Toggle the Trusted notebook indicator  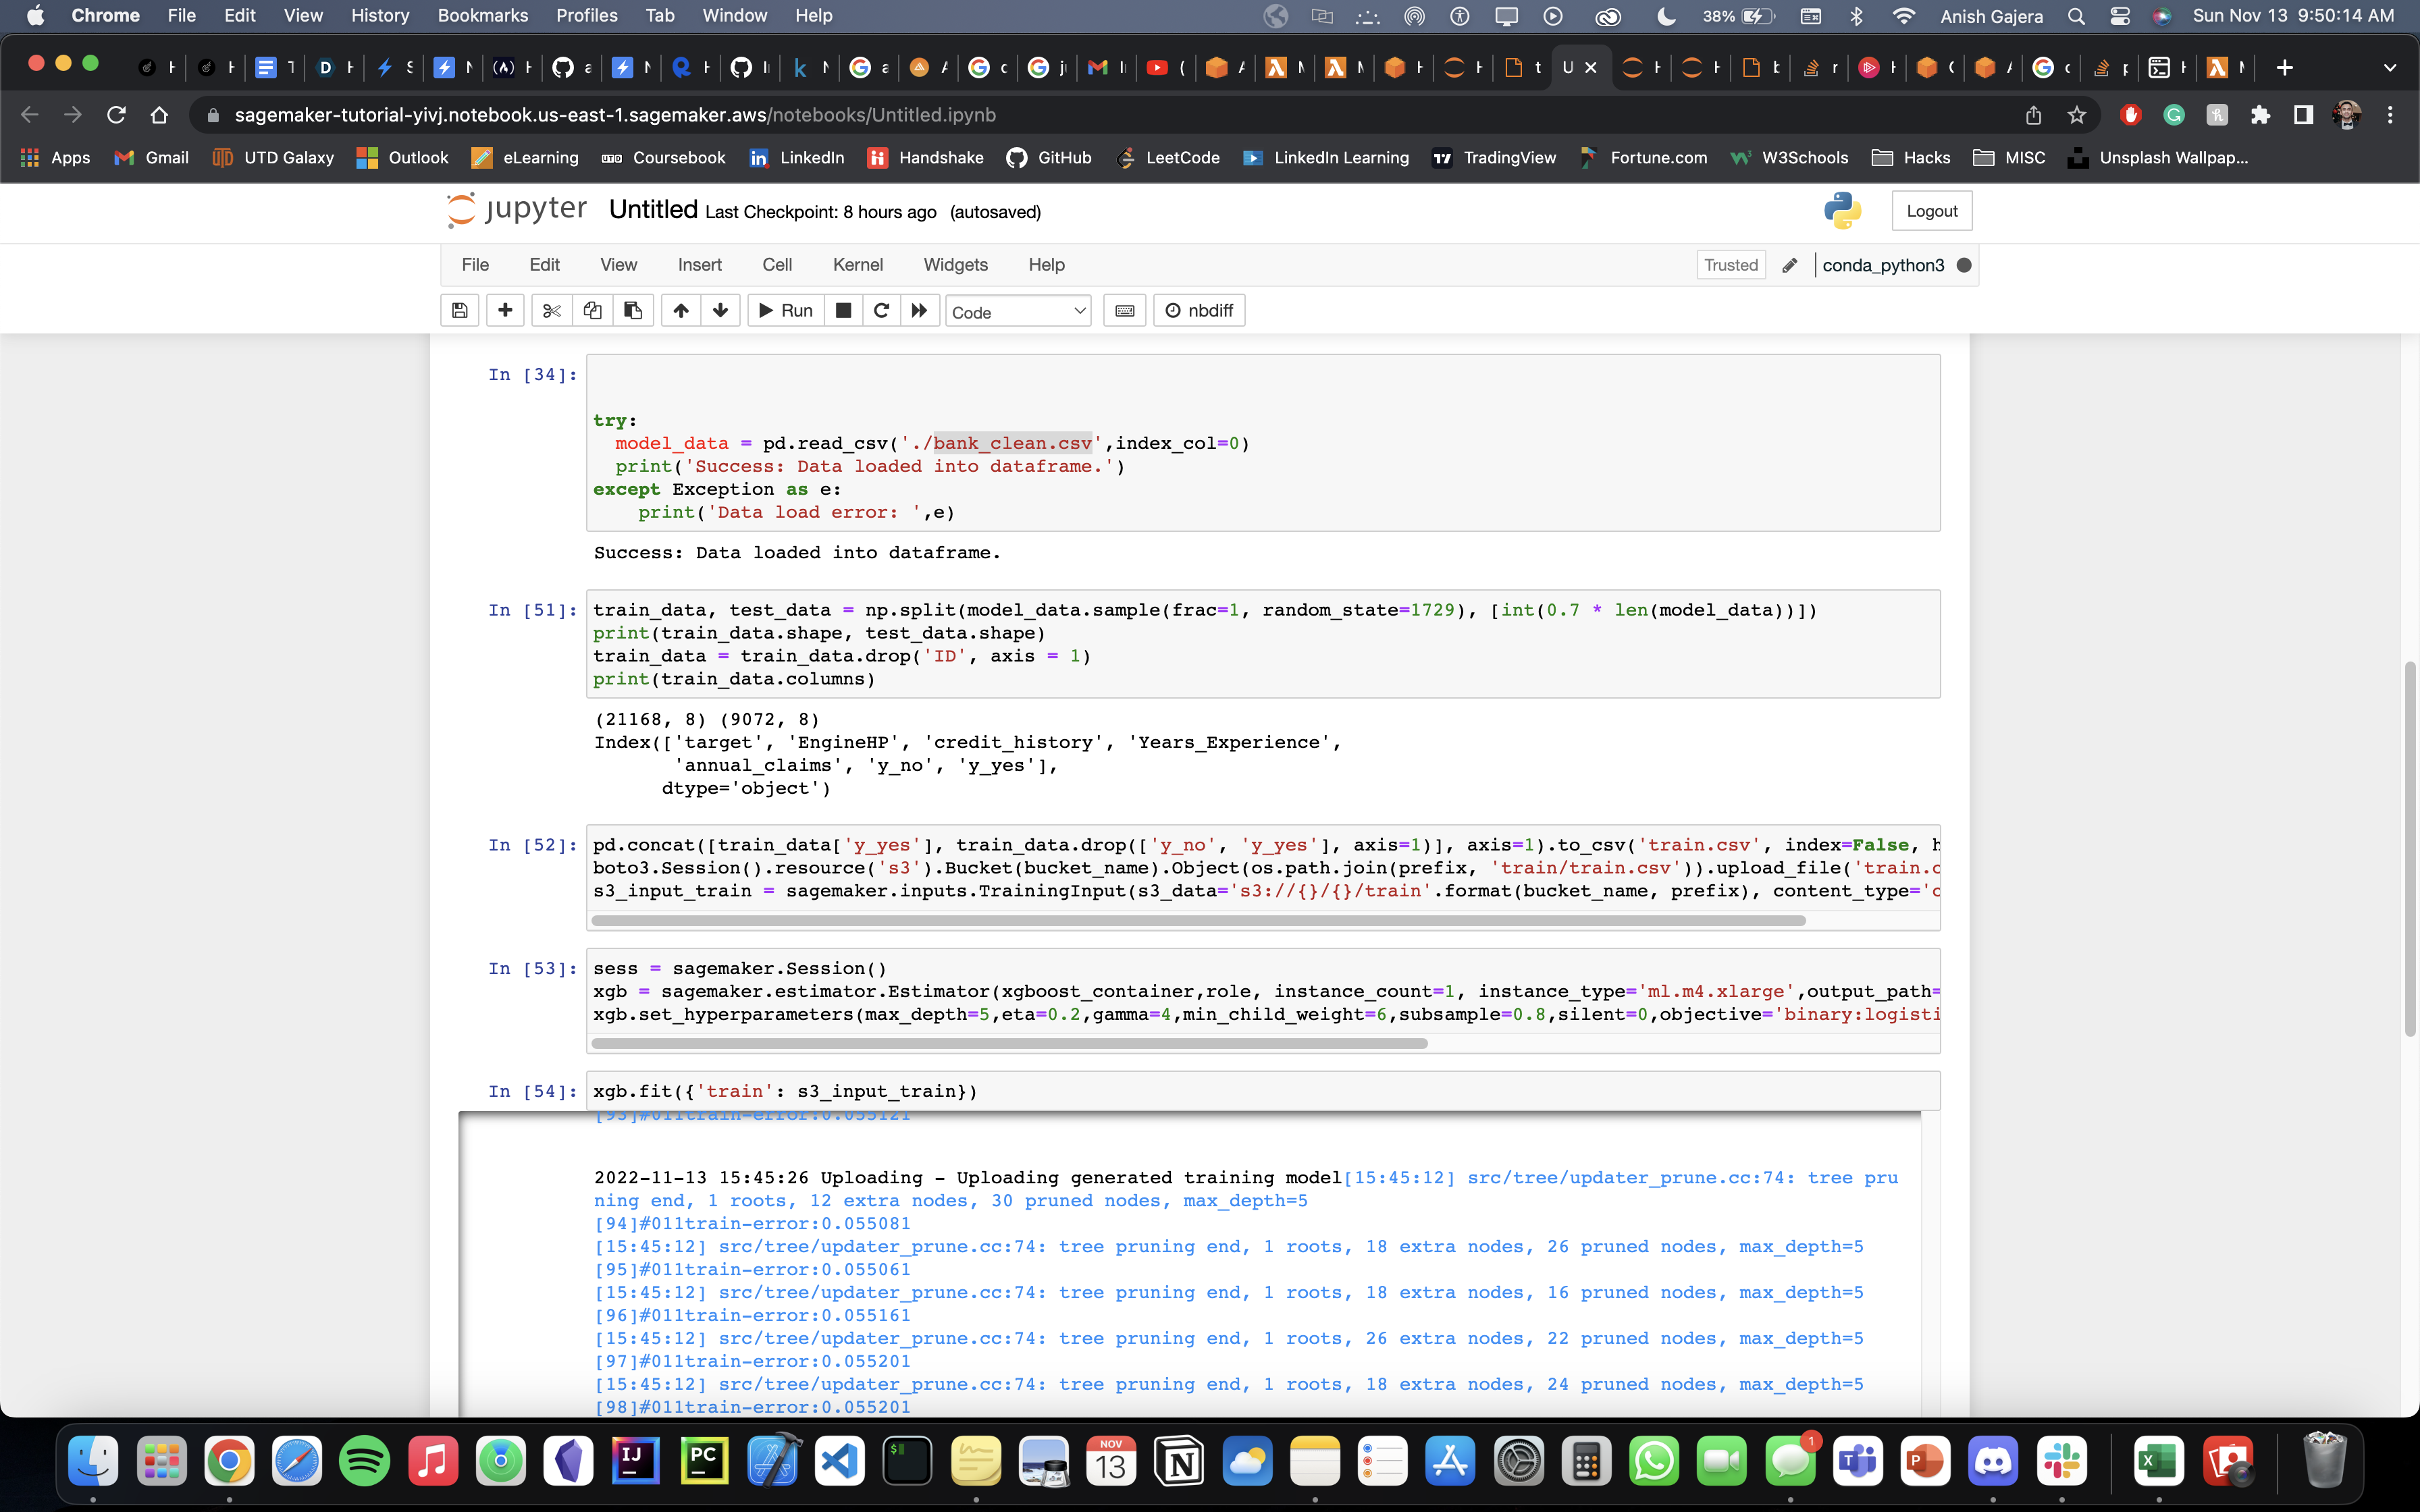(1730, 265)
